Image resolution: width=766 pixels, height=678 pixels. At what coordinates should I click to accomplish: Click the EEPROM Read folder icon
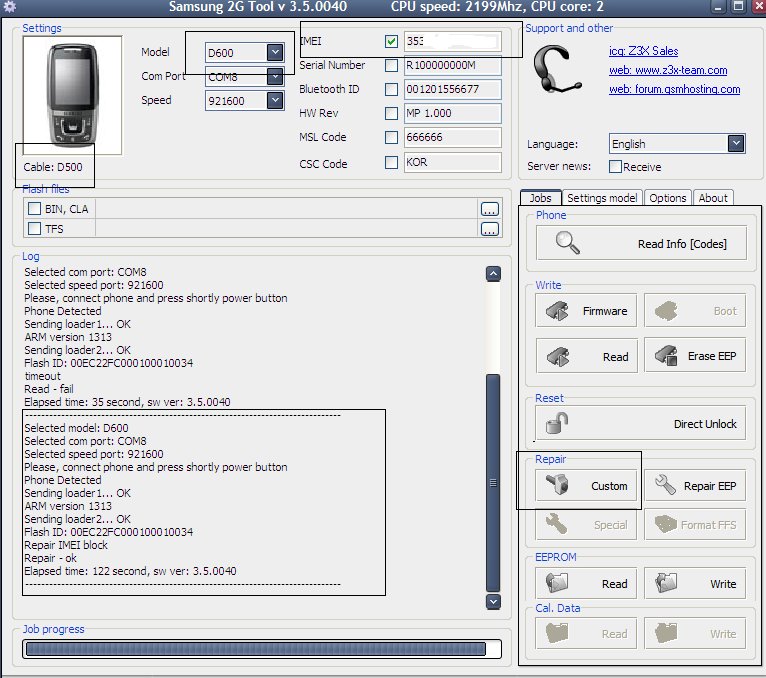(x=557, y=583)
